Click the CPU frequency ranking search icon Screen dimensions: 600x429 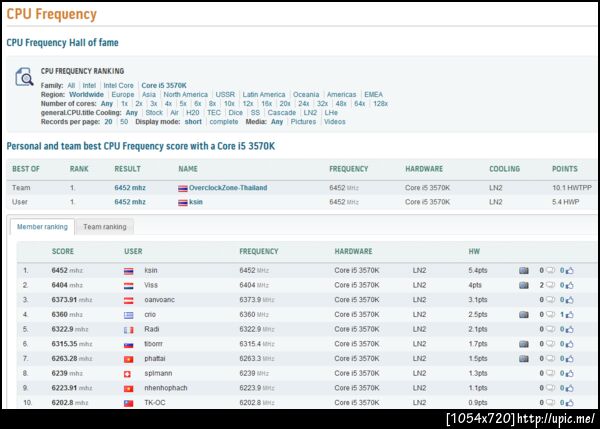[24, 77]
